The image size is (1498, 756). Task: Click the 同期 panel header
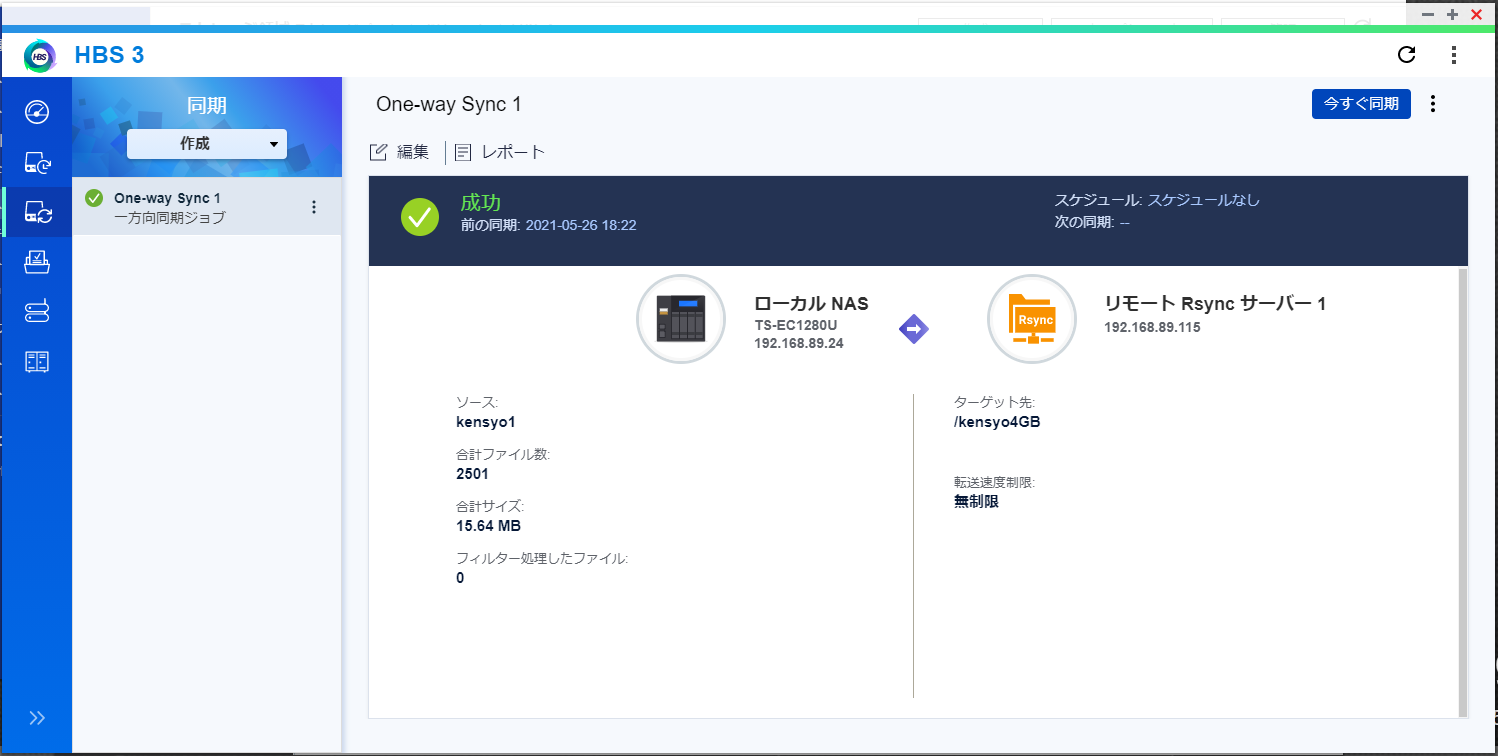tap(207, 105)
